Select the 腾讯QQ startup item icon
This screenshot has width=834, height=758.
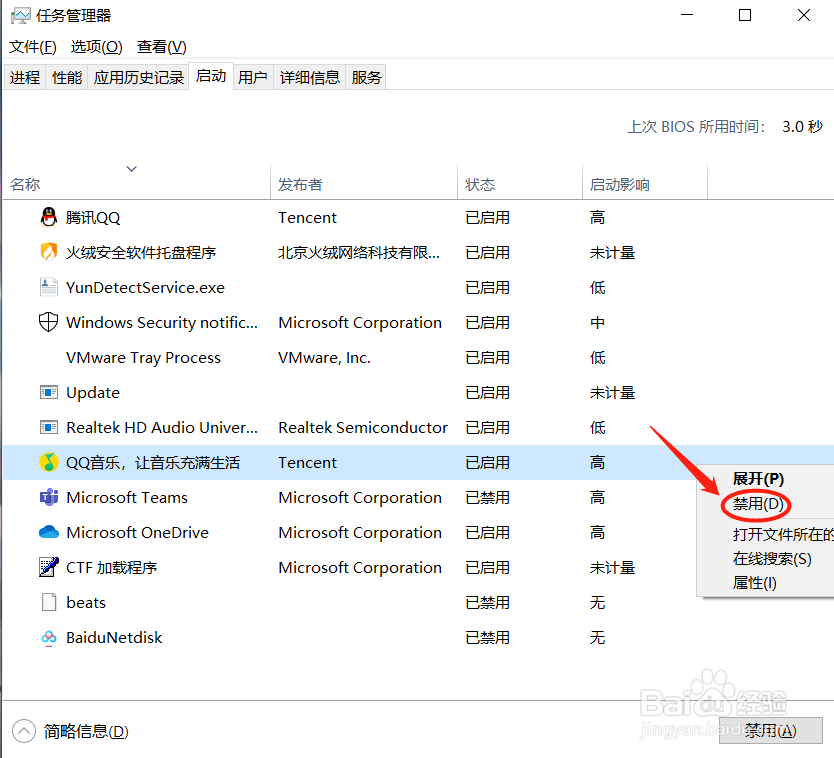coord(48,217)
